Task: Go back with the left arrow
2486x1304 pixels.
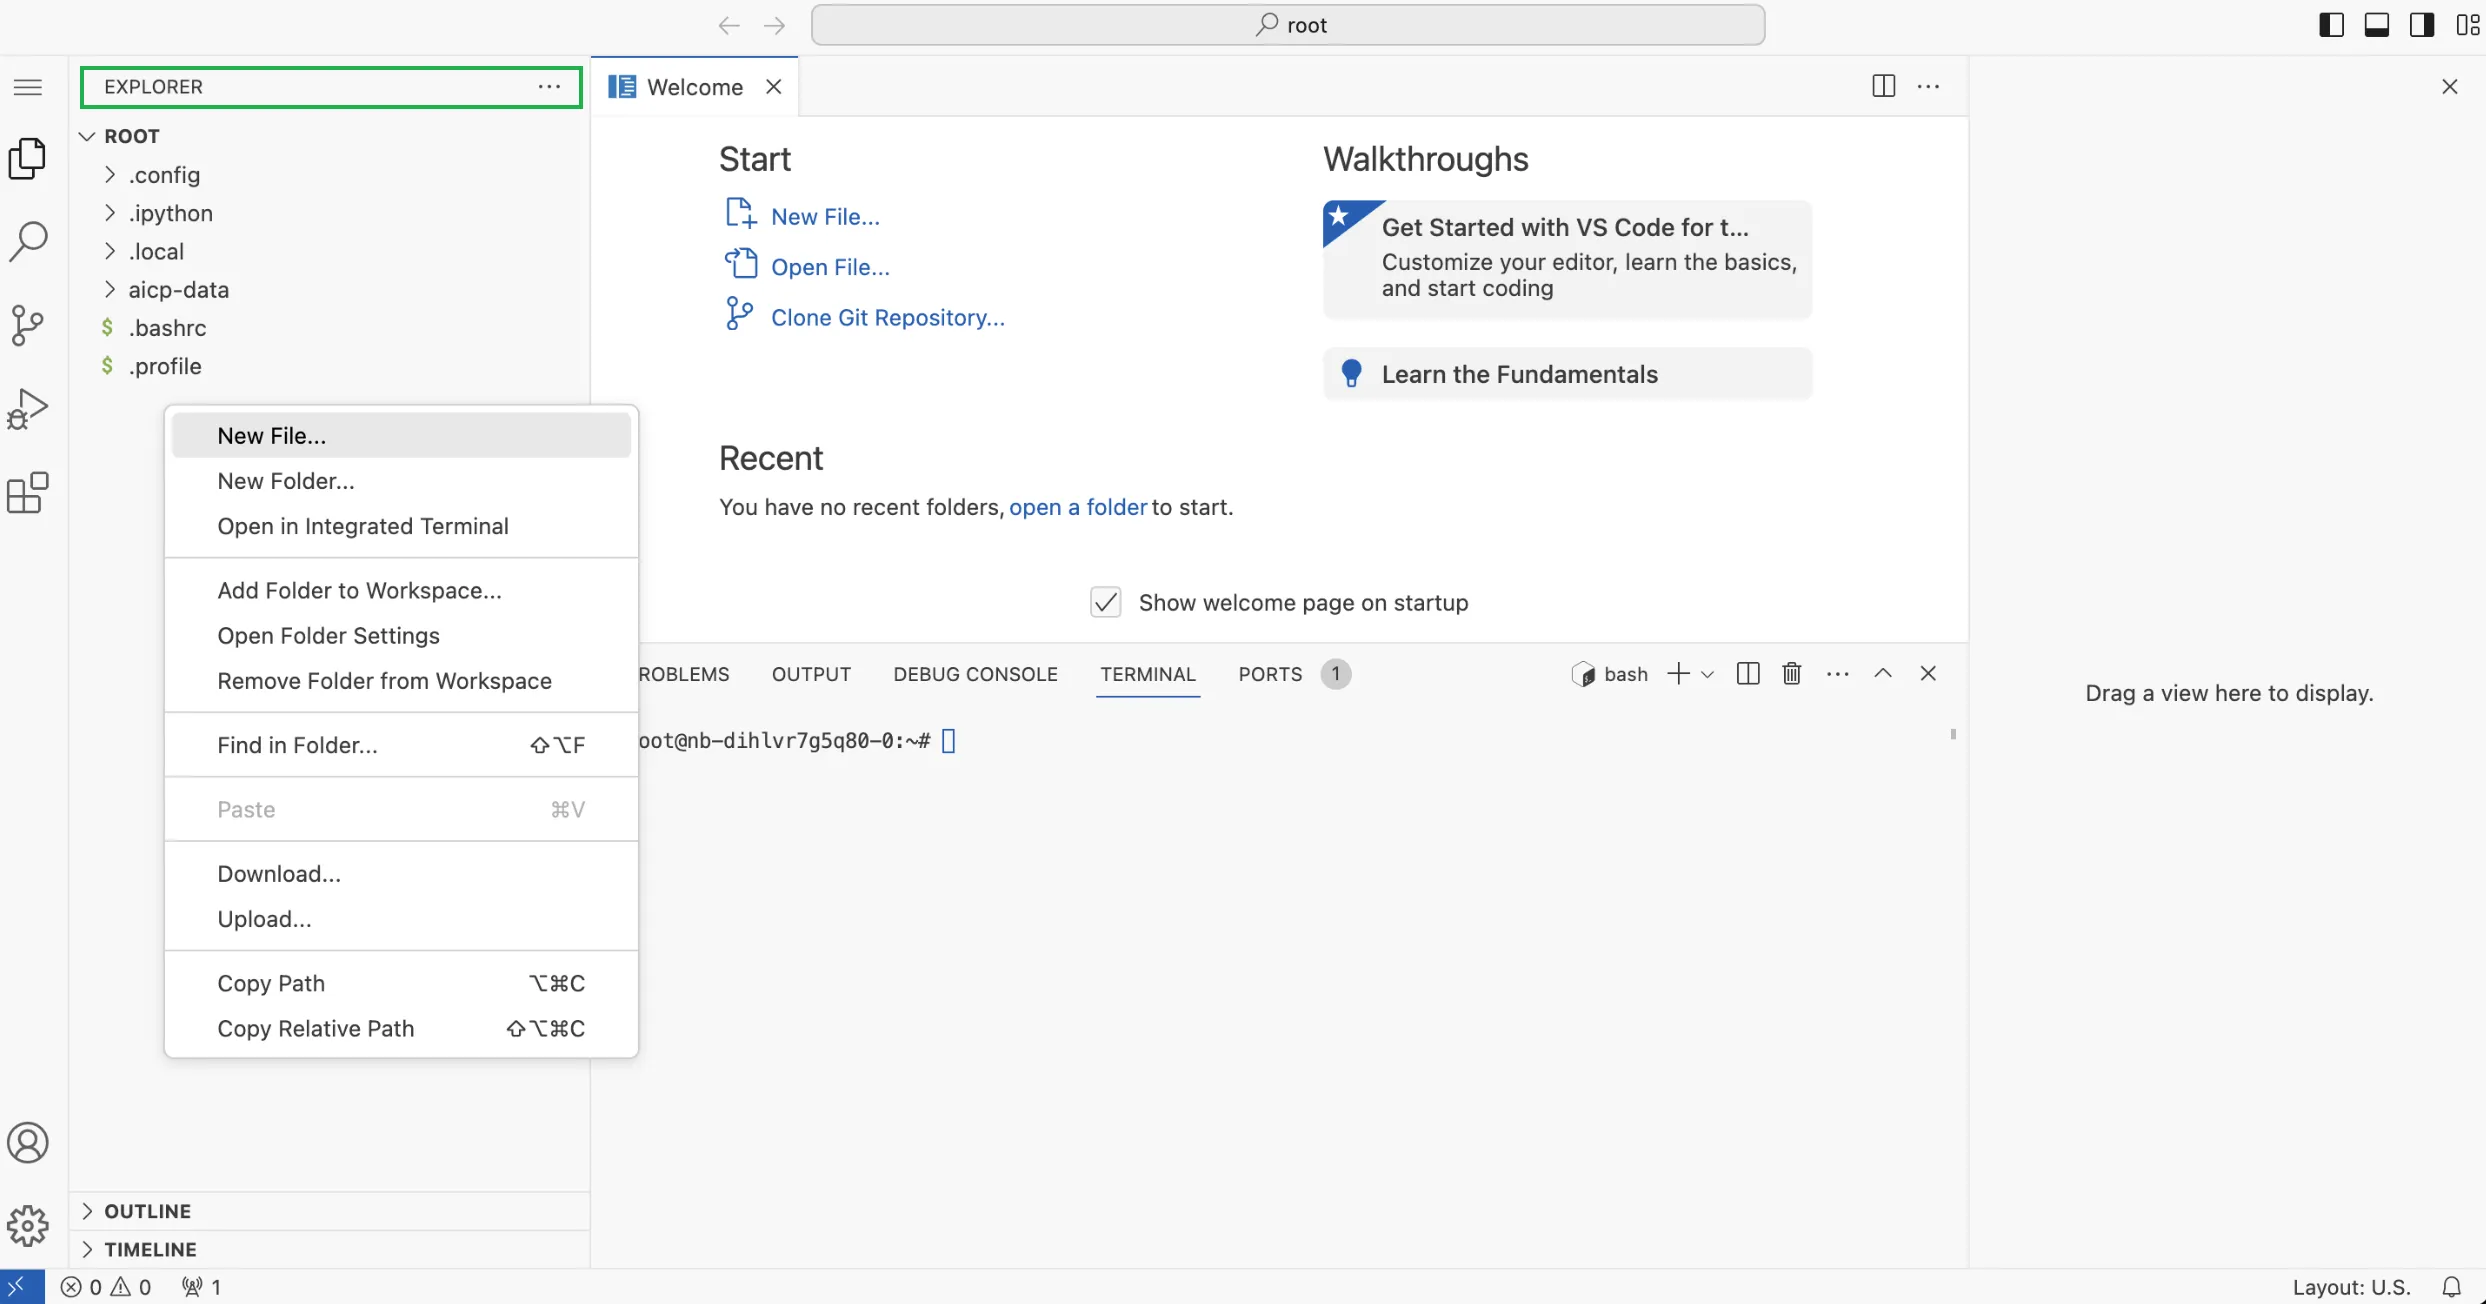Action: coord(729,25)
